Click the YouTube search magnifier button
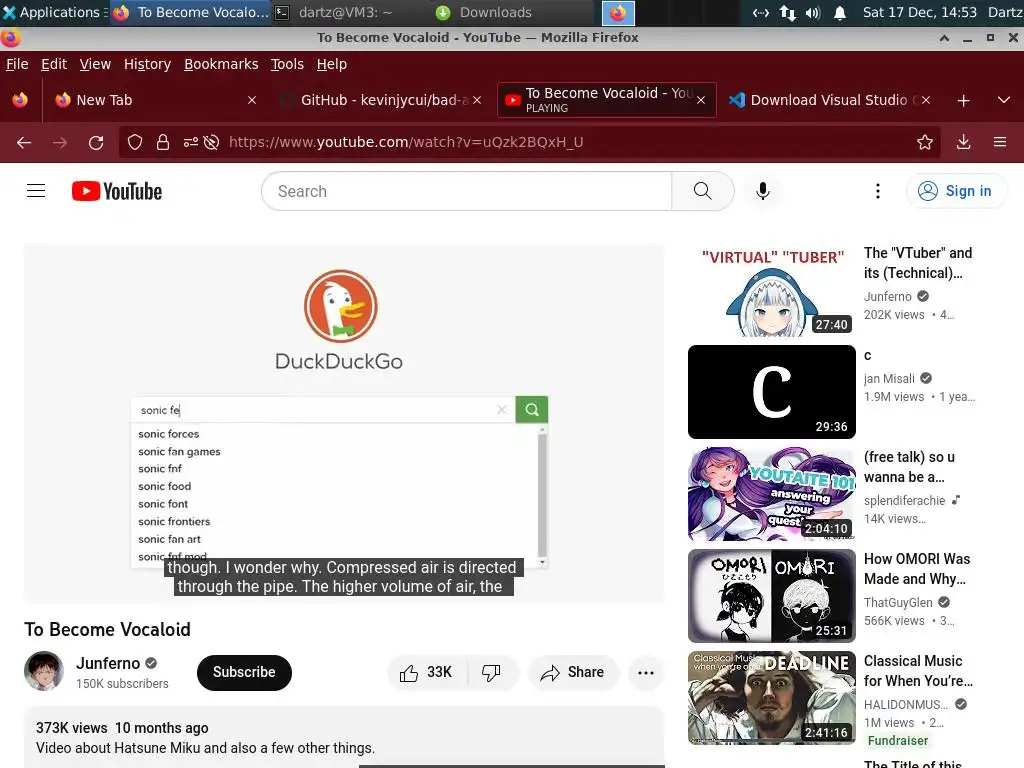 pos(703,191)
